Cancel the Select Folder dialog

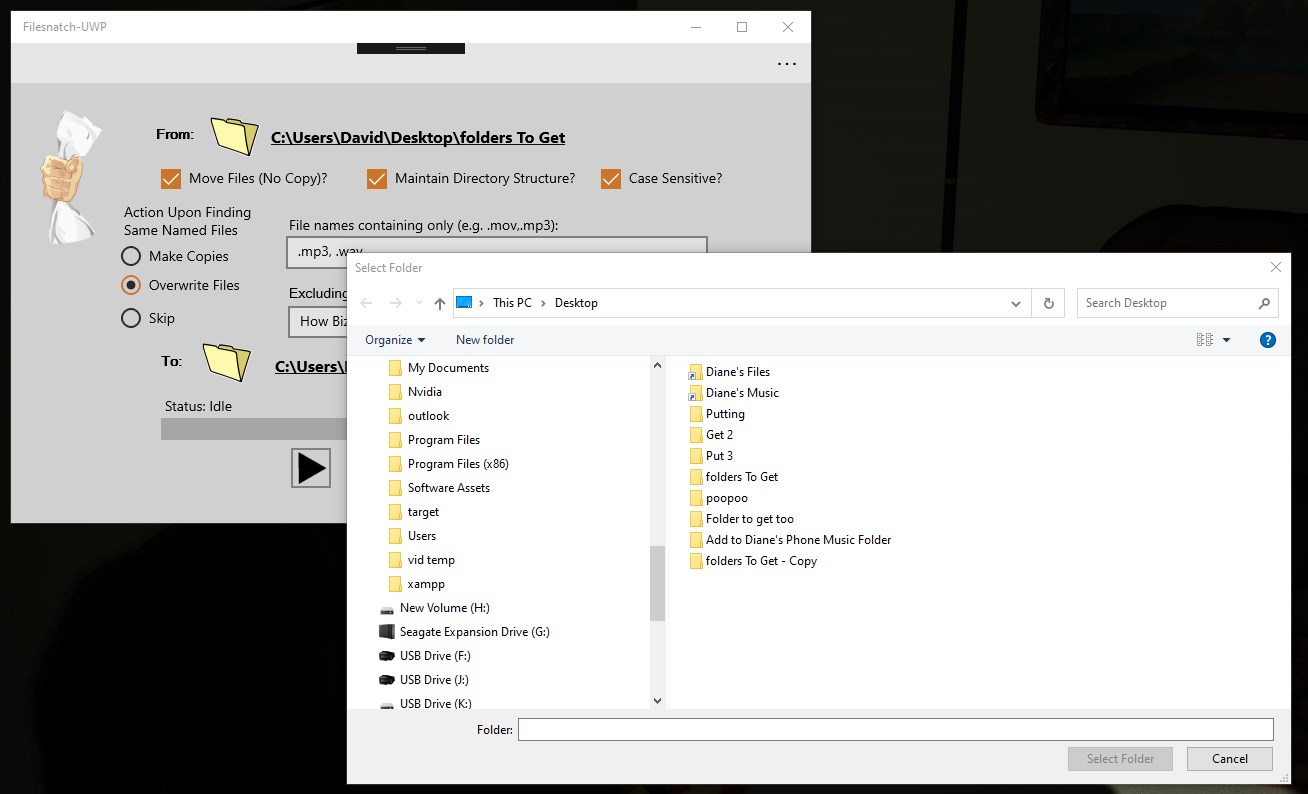(1230, 759)
